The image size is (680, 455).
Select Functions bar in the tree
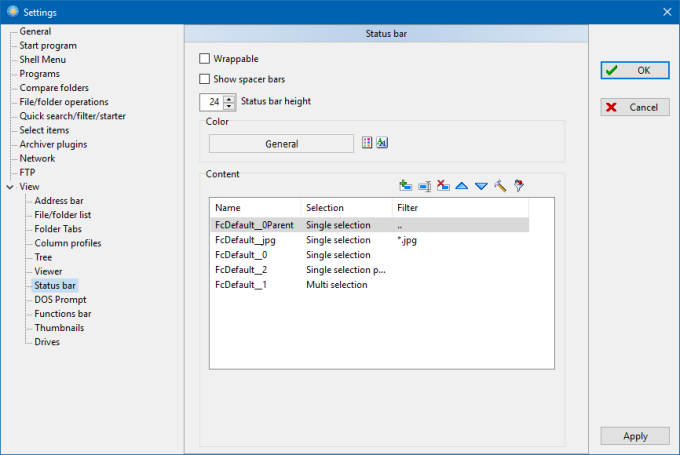coord(63,314)
